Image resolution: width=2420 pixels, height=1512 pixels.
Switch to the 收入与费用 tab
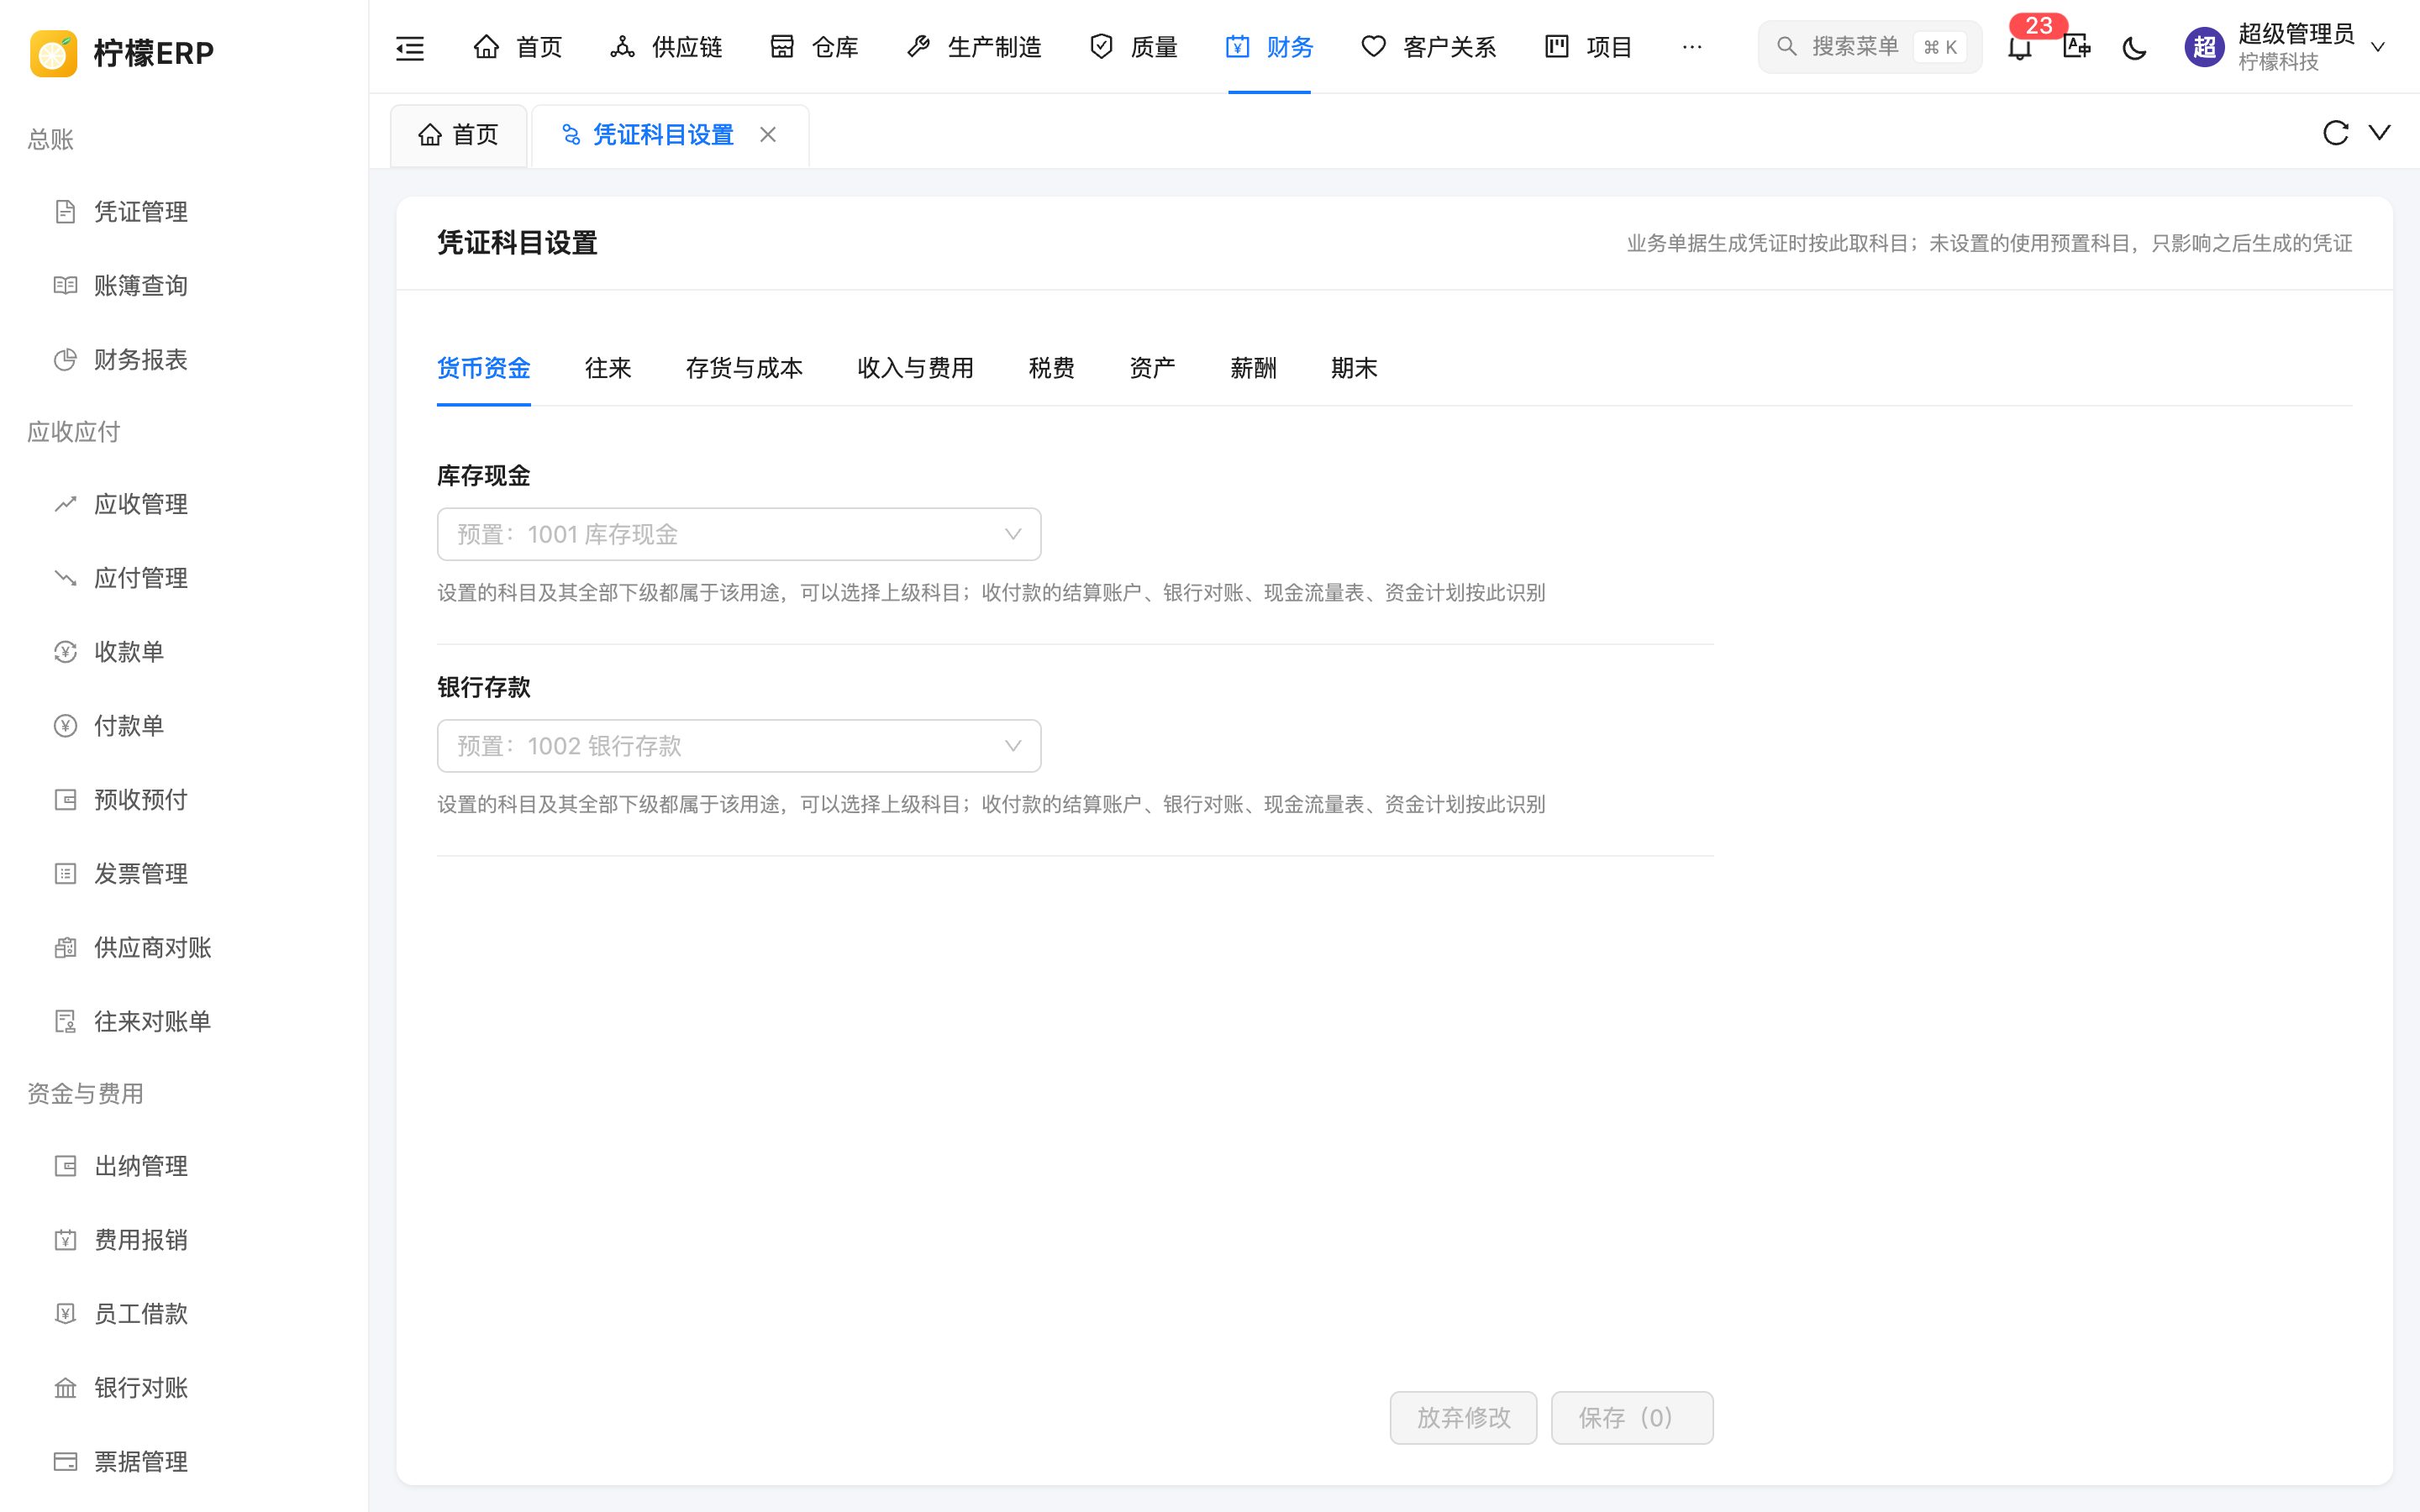pyautogui.click(x=915, y=368)
